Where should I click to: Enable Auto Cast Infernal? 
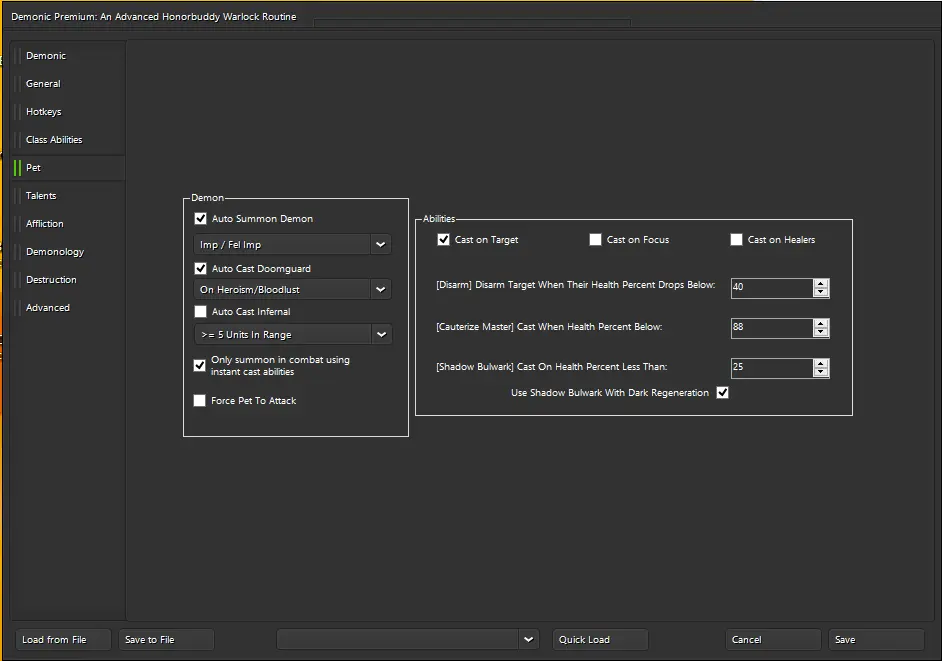[x=201, y=311]
